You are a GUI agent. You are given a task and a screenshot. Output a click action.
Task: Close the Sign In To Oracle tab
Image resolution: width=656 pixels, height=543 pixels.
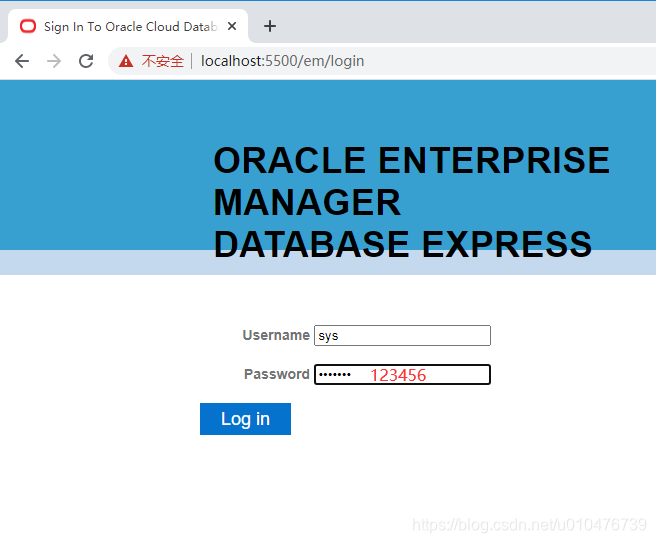232,26
